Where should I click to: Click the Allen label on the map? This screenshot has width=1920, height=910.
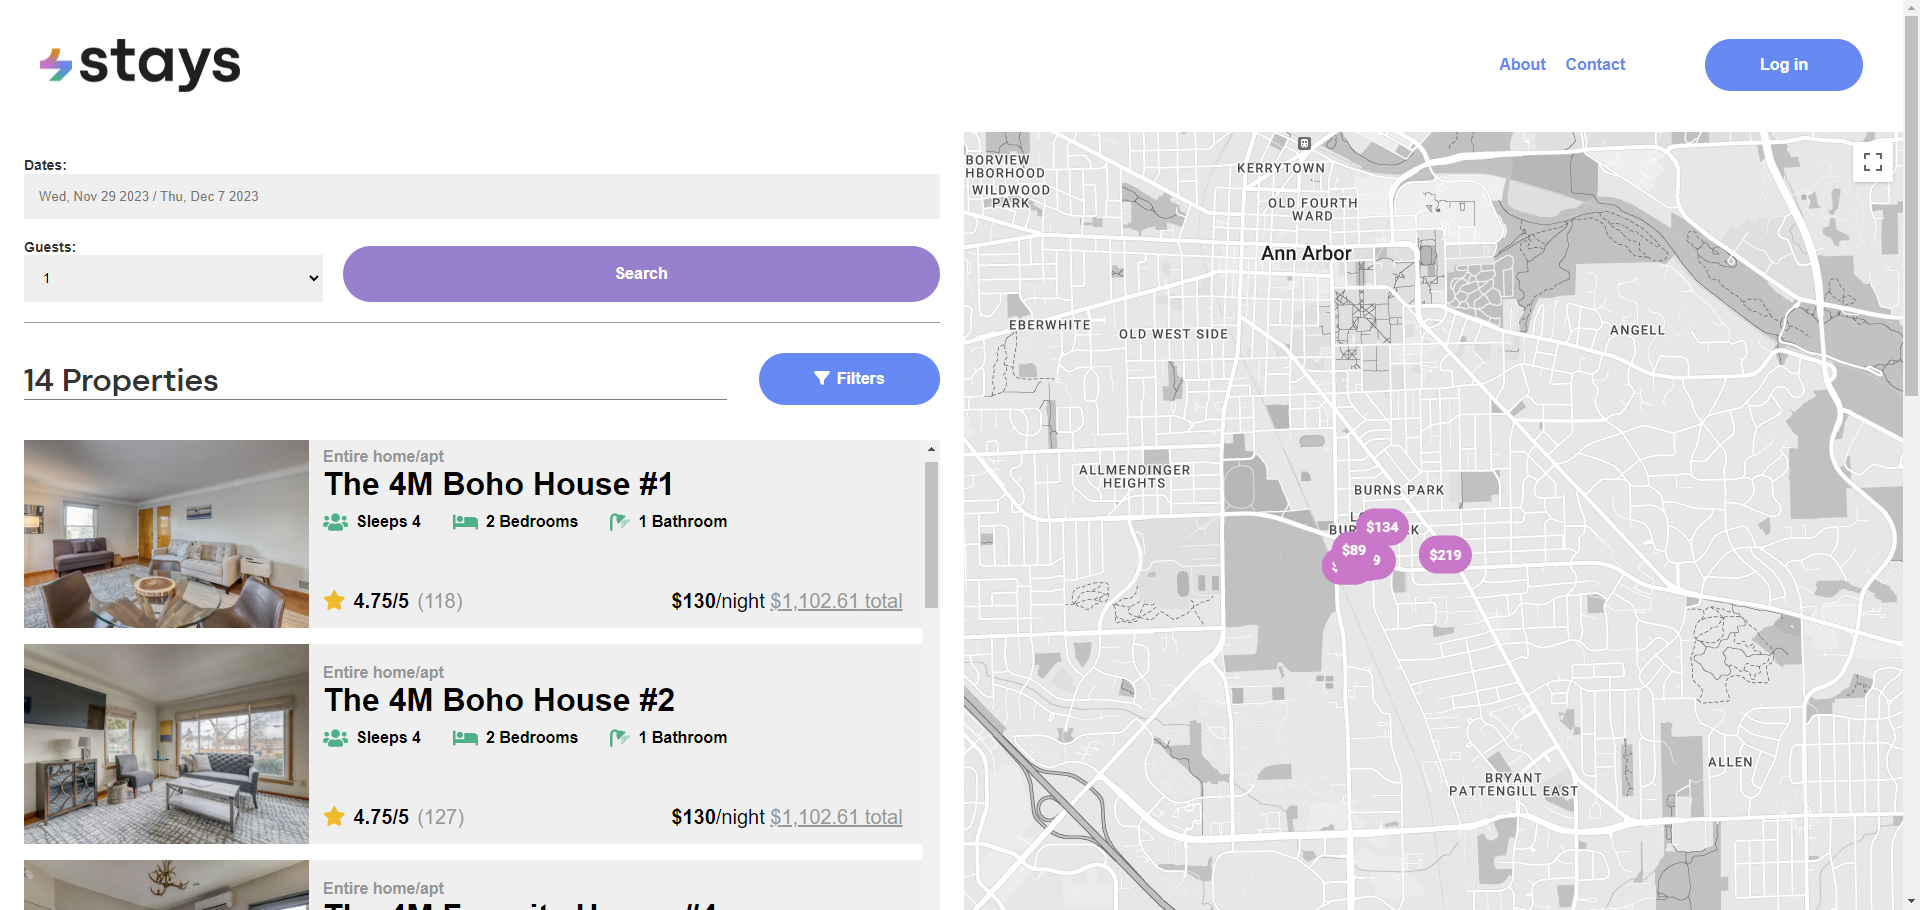1730,762
